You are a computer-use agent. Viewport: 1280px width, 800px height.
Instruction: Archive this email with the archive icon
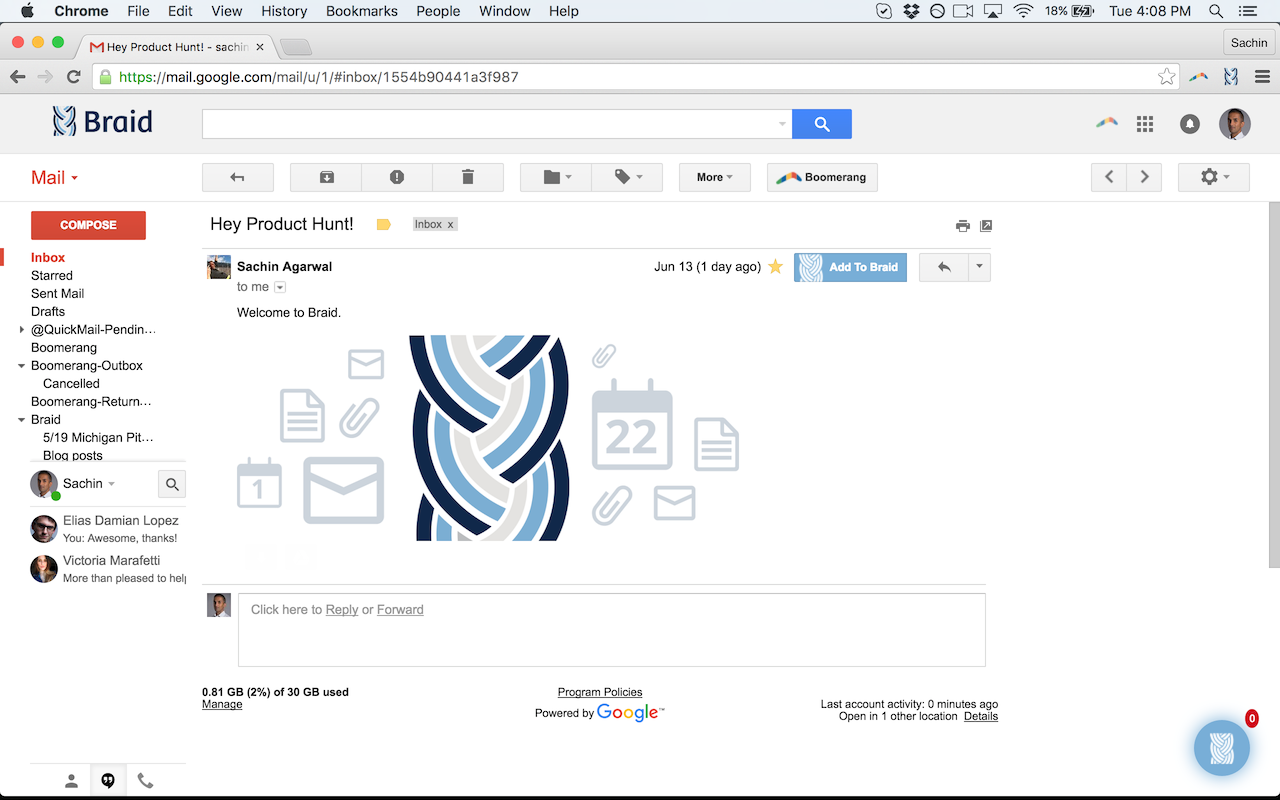(326, 177)
